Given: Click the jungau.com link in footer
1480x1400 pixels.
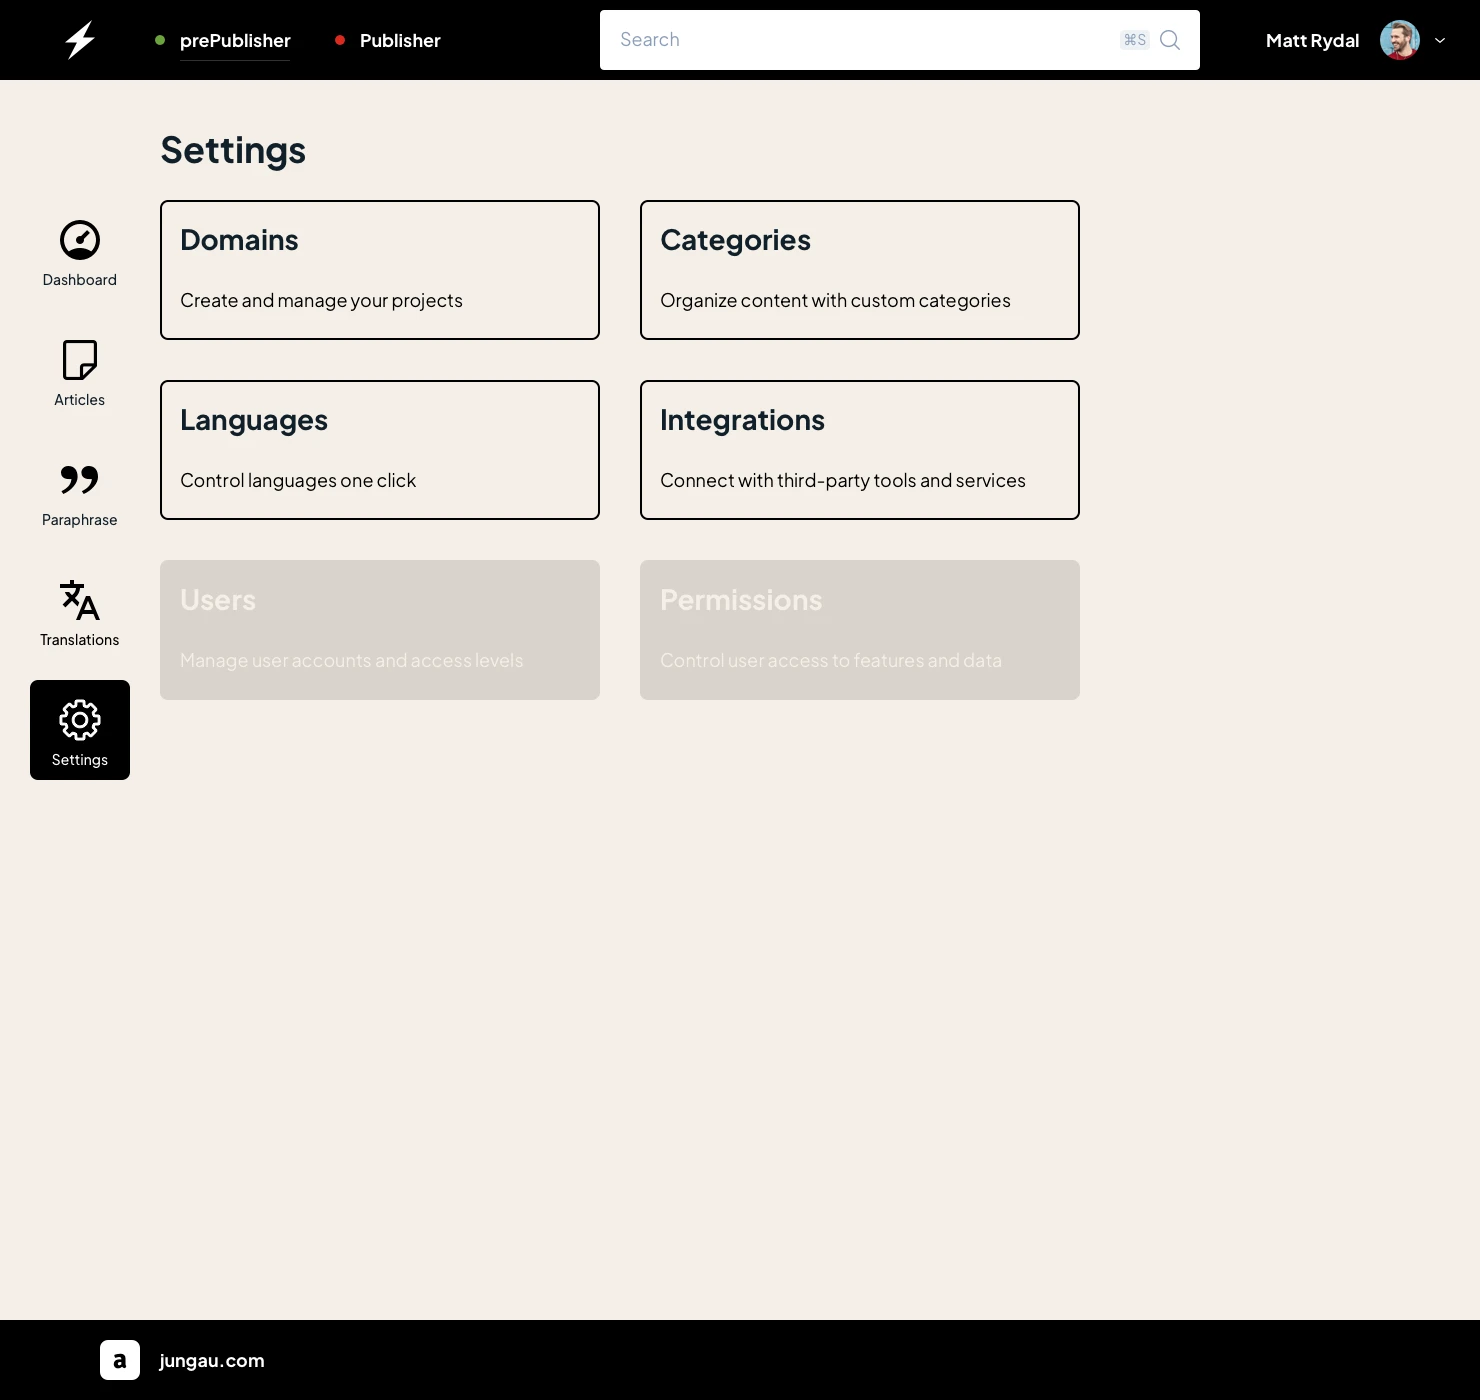Looking at the screenshot, I should pos(212,1360).
